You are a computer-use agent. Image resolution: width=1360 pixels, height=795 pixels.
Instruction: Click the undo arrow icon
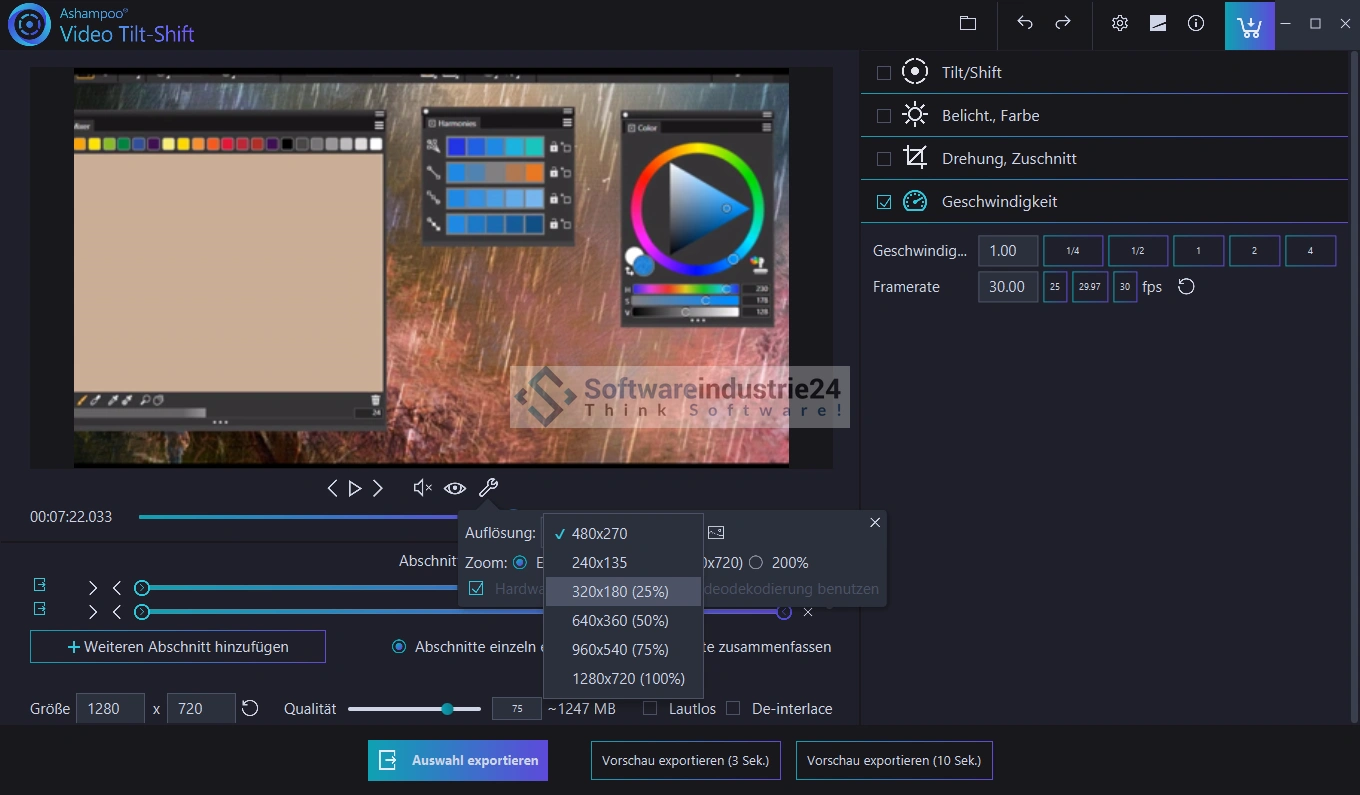1025,23
